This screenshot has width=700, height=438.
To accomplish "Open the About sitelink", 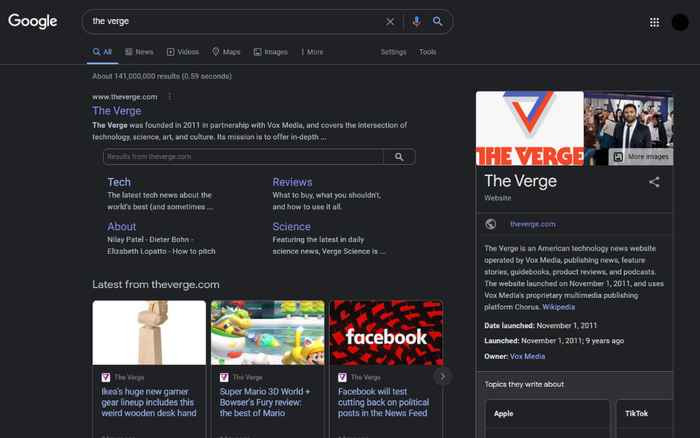I will (121, 226).
